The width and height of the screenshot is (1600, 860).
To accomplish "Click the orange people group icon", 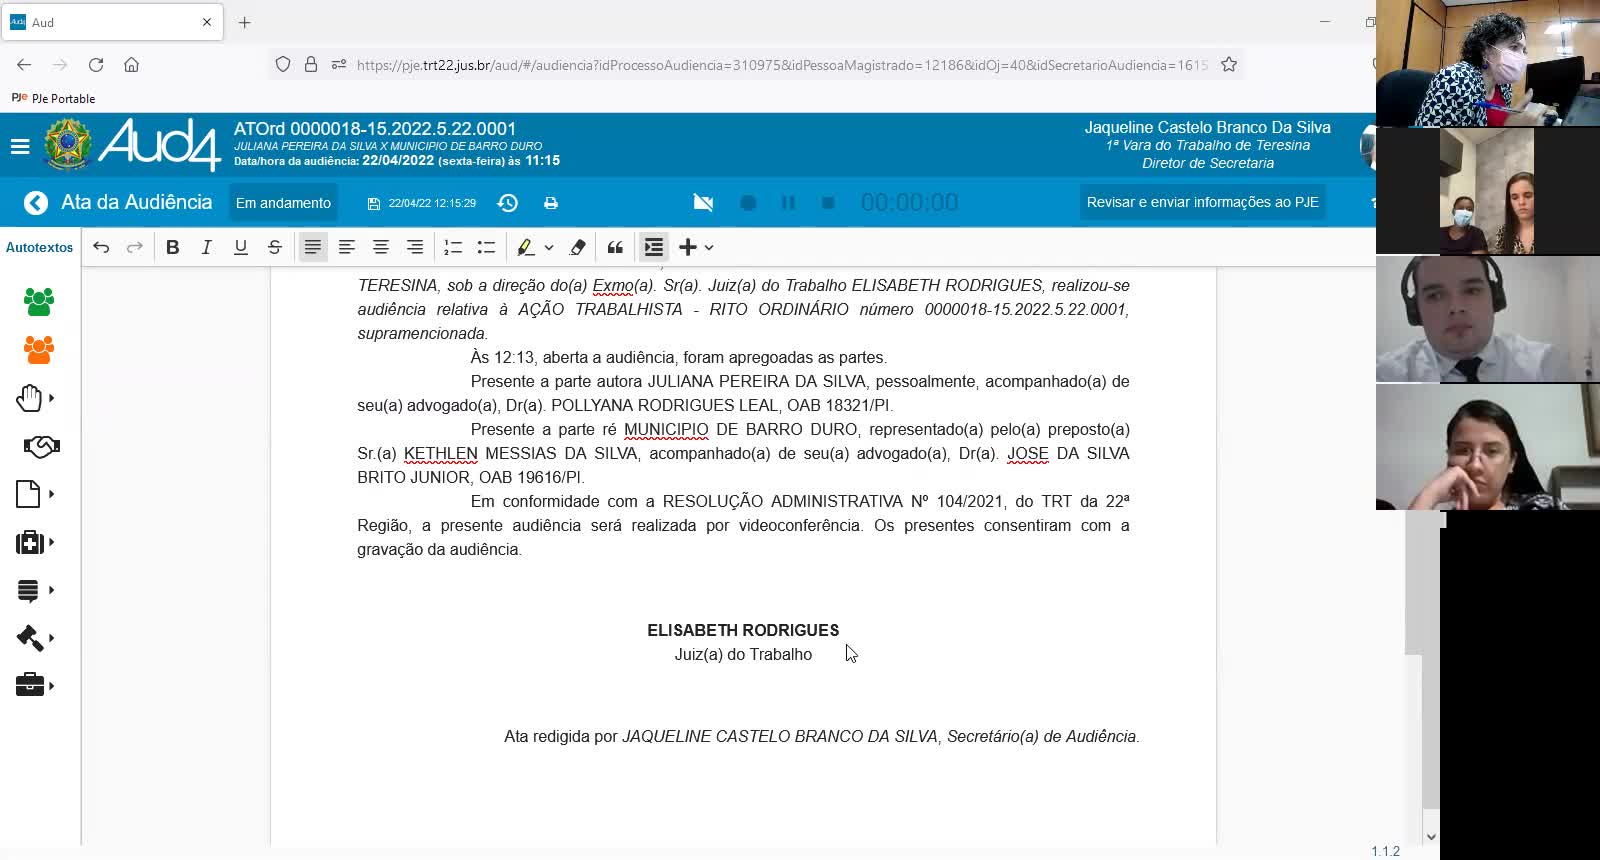I will (39, 349).
